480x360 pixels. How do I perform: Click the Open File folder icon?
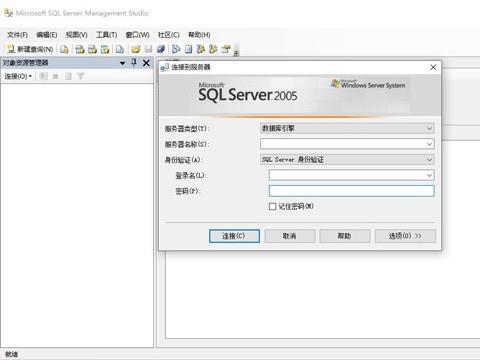click(x=135, y=49)
